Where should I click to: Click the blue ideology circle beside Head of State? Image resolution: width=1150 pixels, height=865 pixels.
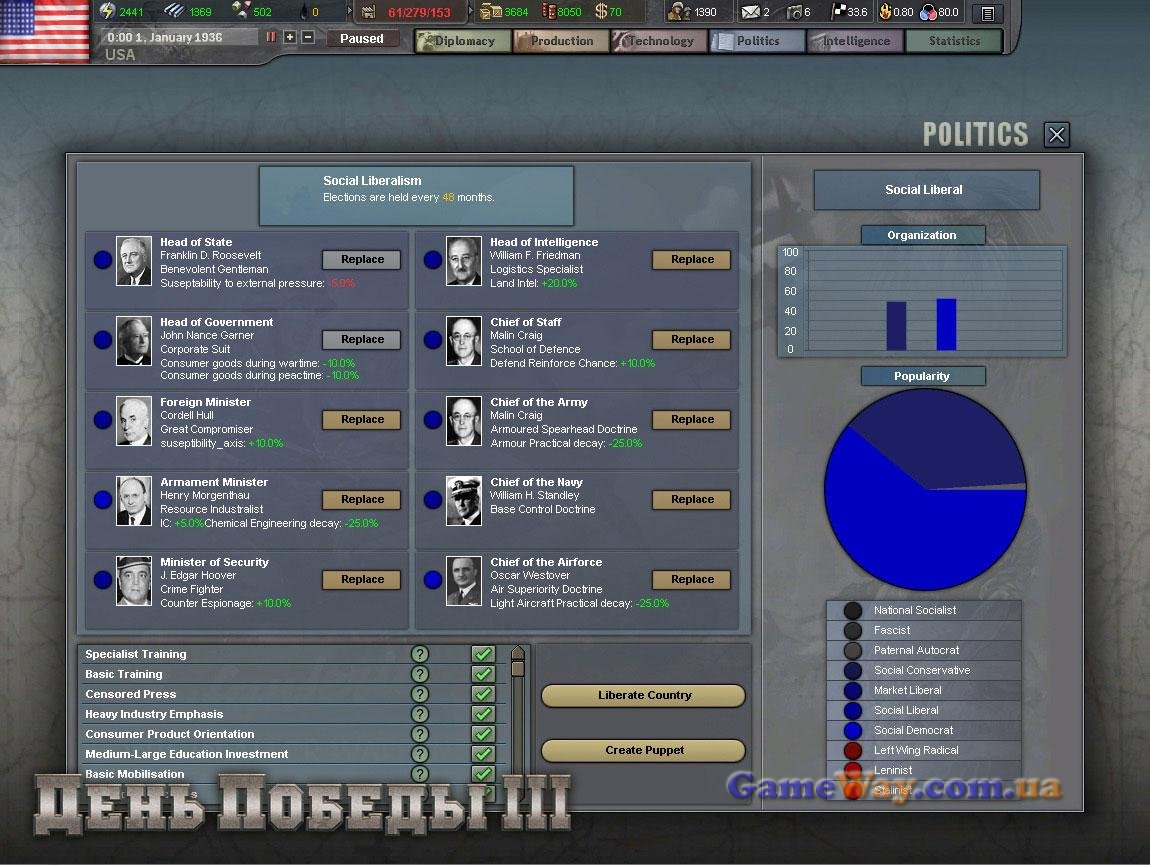(103, 260)
